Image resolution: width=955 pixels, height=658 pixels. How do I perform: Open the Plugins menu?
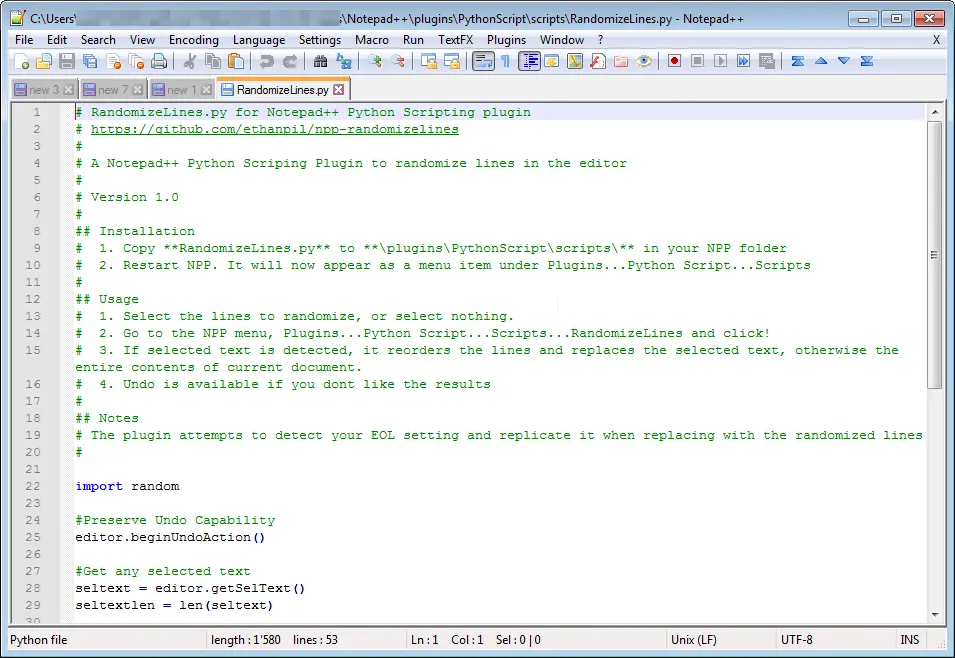(506, 40)
